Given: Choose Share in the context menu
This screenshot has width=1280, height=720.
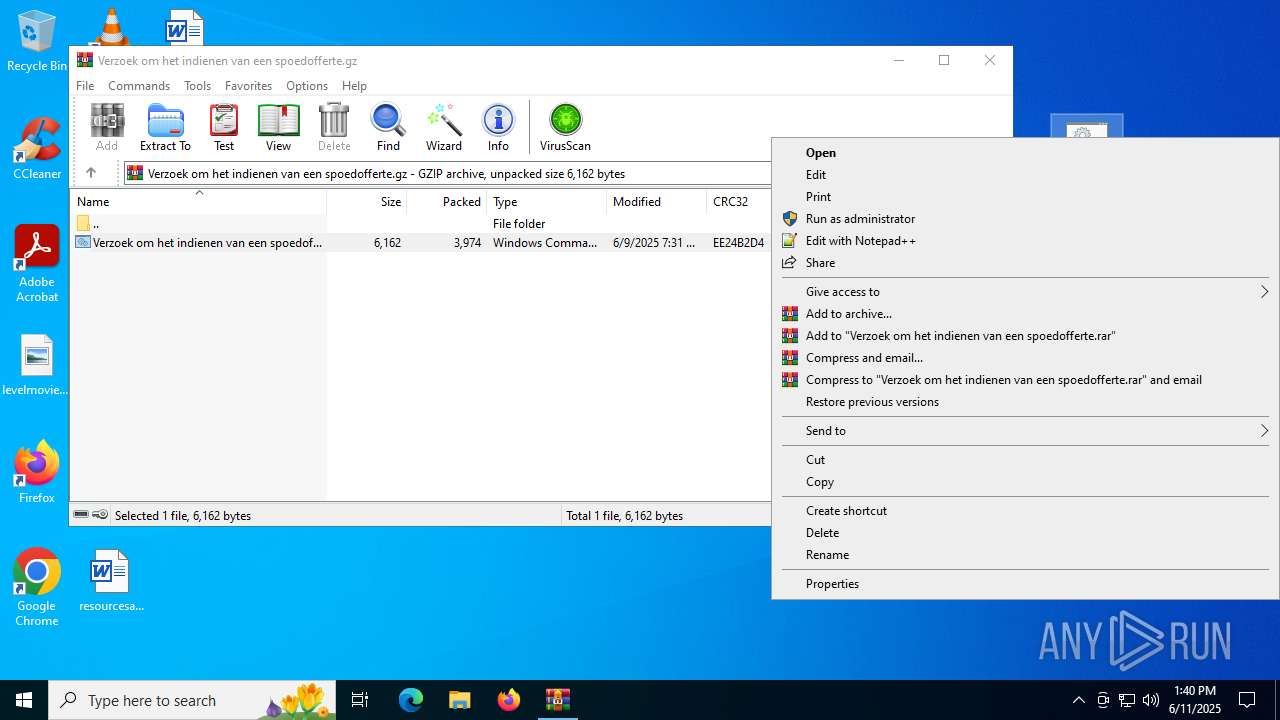Looking at the screenshot, I should (1025, 263).
